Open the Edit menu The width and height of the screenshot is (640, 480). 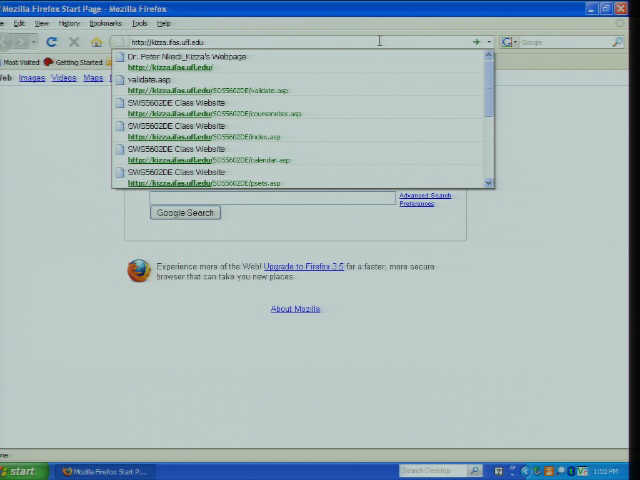[19, 24]
